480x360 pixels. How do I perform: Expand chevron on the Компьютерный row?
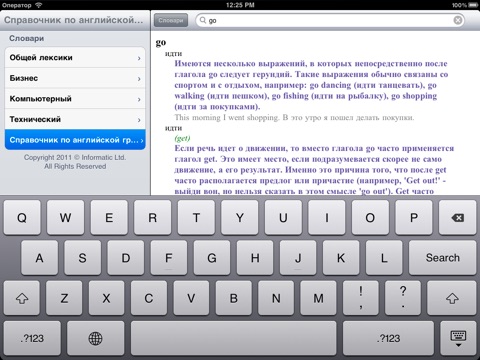[x=139, y=100]
